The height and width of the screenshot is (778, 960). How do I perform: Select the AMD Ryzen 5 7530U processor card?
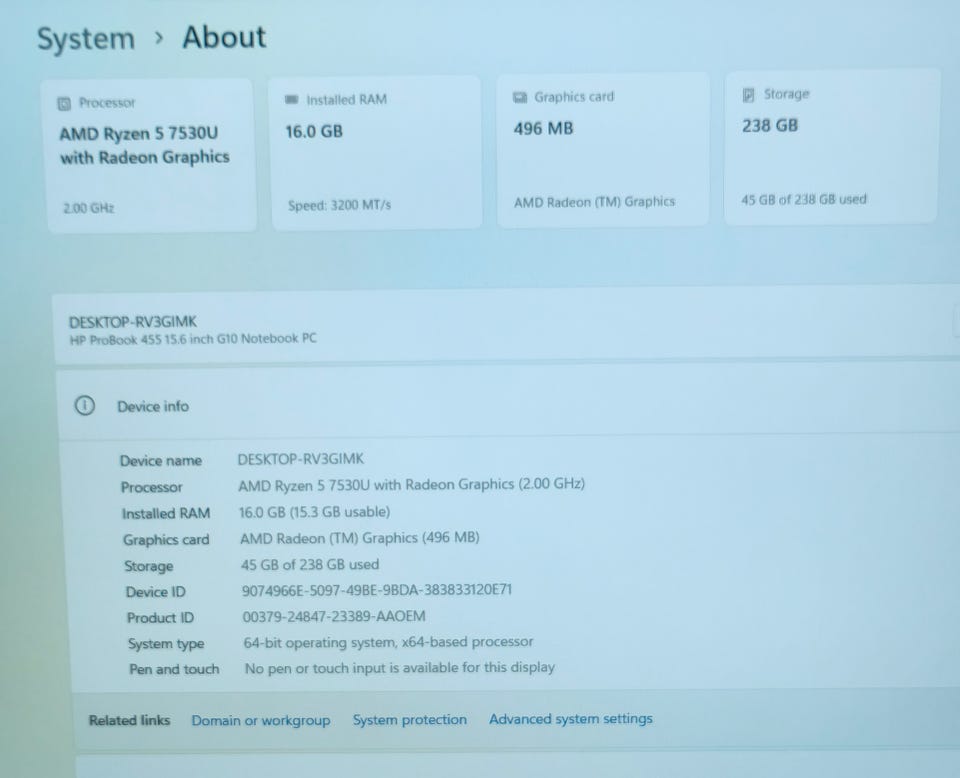(151, 155)
